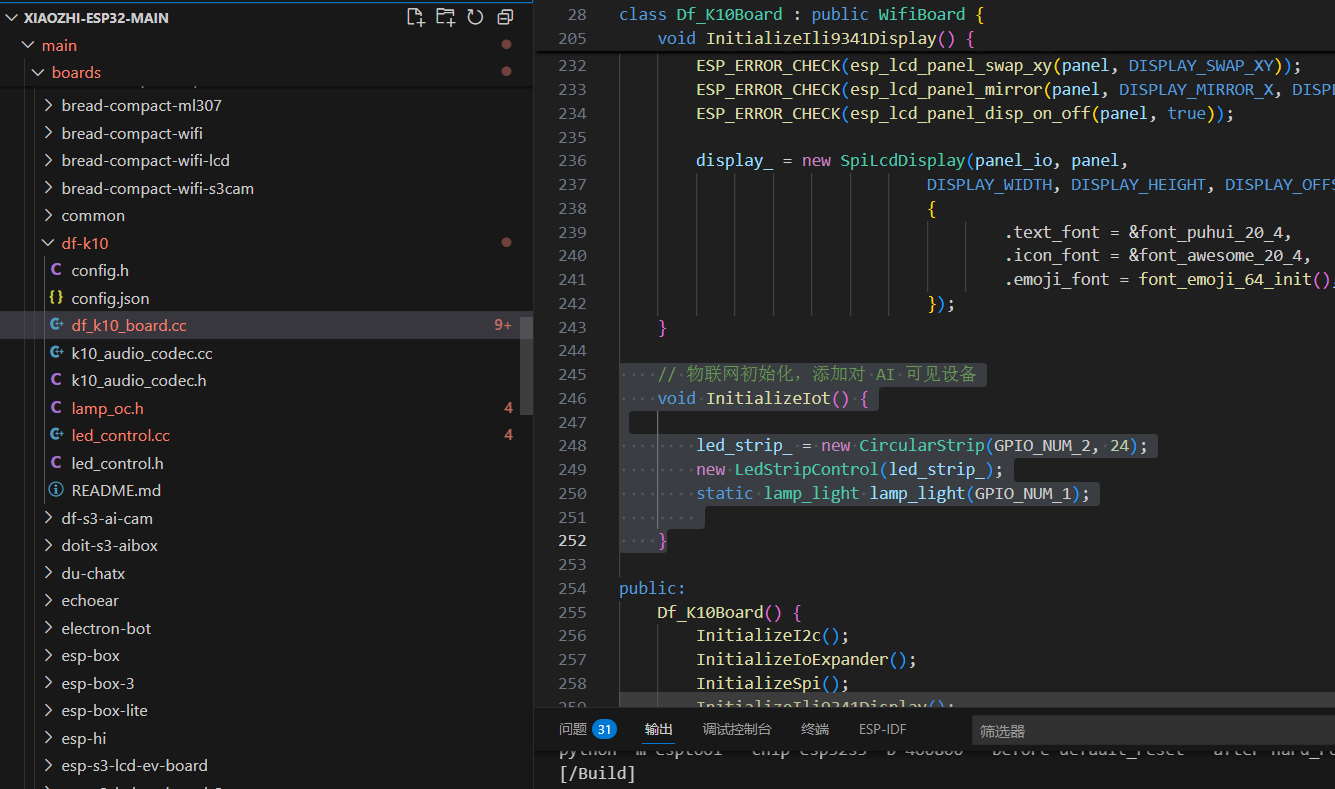Screen dimensions: 1335x789
Task: Switch to the 问题 panel tab
Action: click(573, 729)
